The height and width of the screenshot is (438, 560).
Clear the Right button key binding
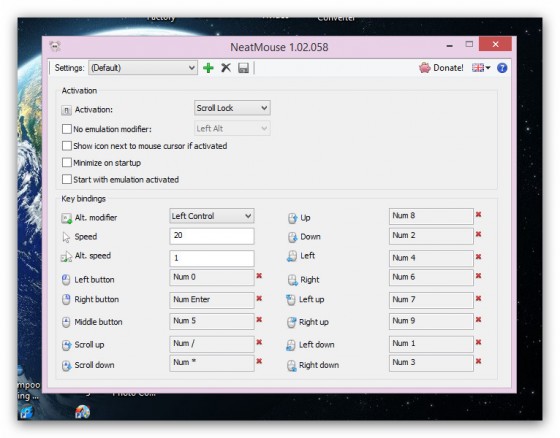point(259,298)
